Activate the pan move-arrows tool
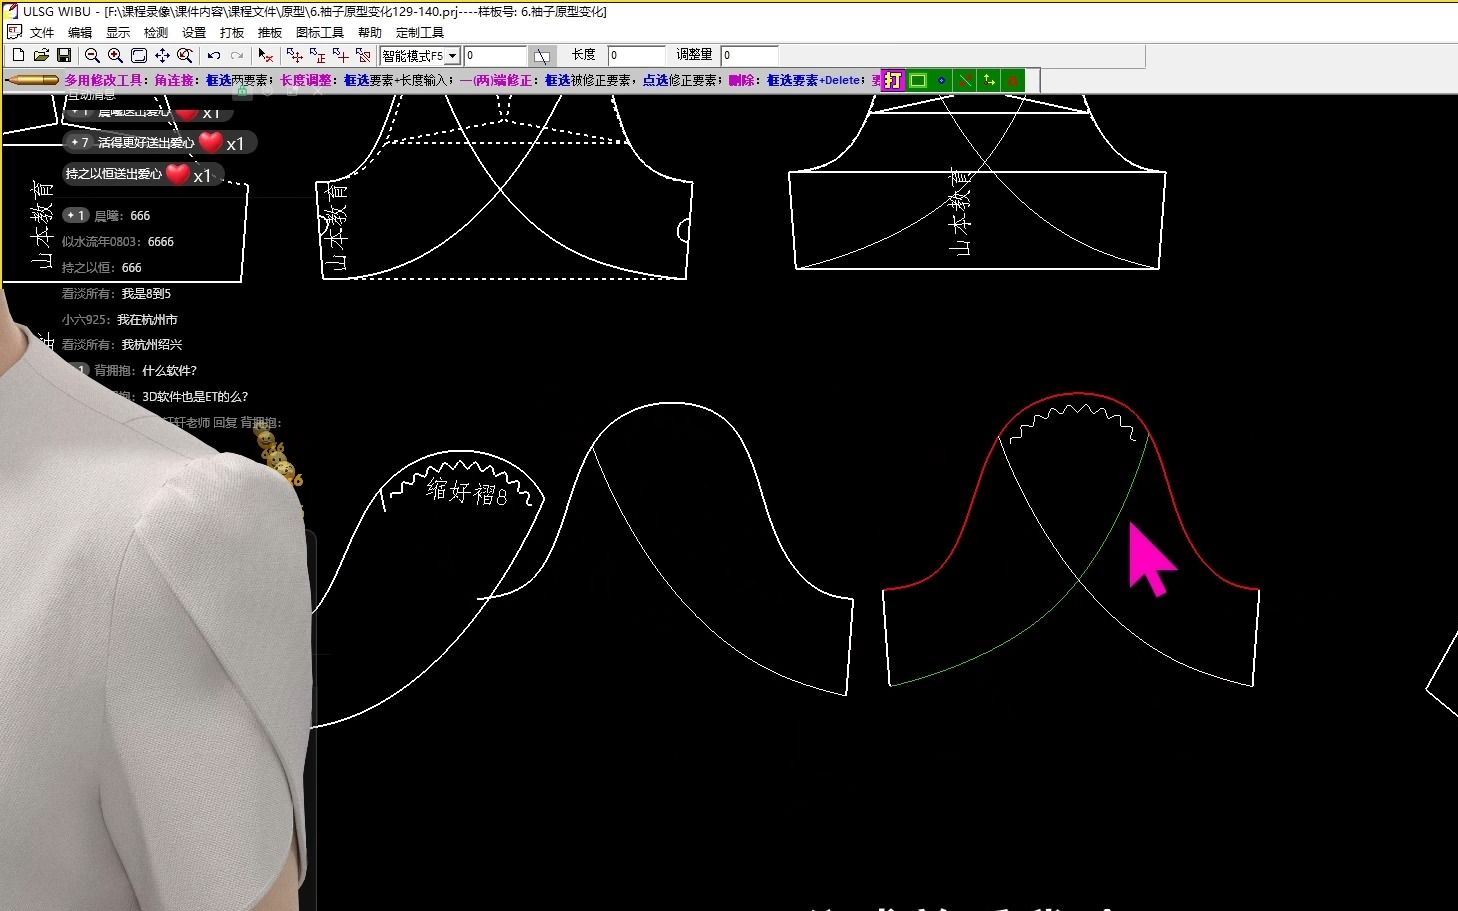This screenshot has height=911, width=1458. (162, 56)
